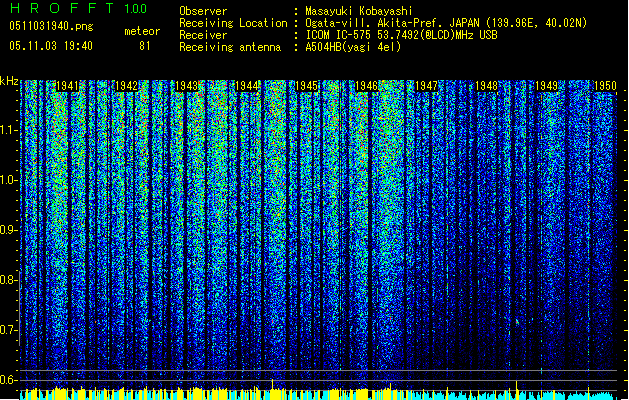629x400 pixels.
Task: Click the 1942 time marker
Action: point(127,86)
